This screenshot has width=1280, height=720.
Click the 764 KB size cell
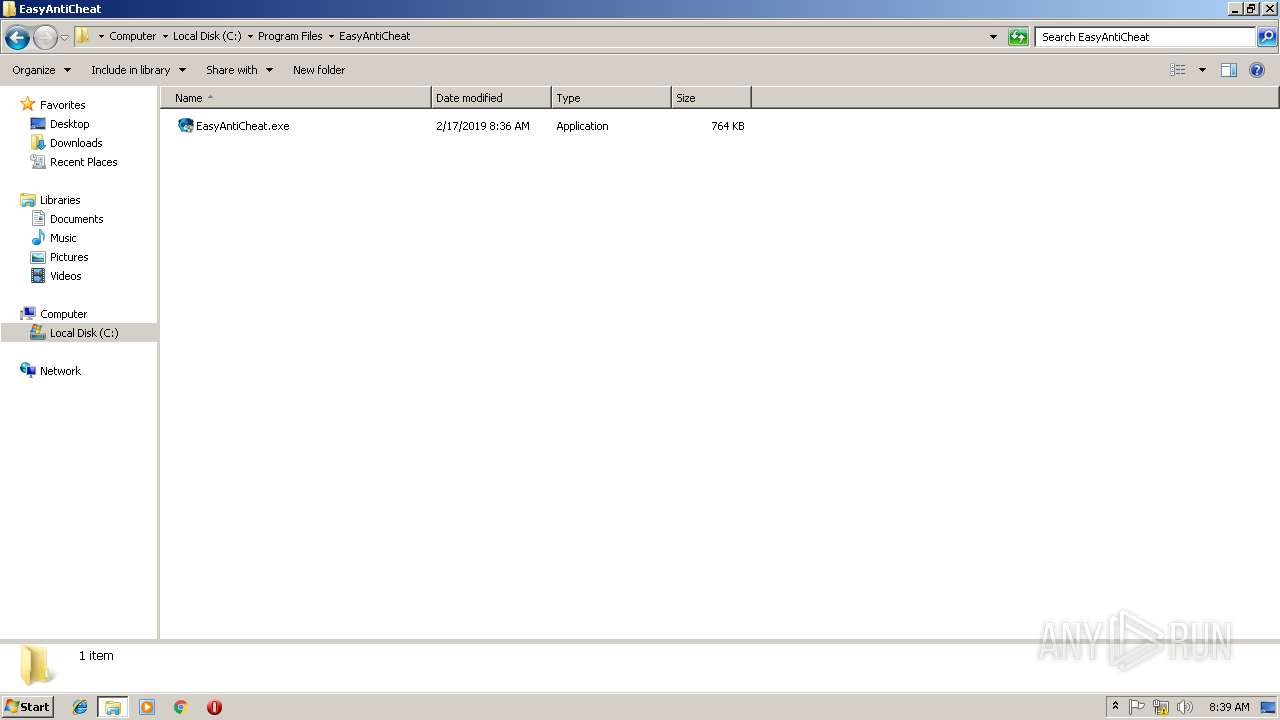[727, 126]
